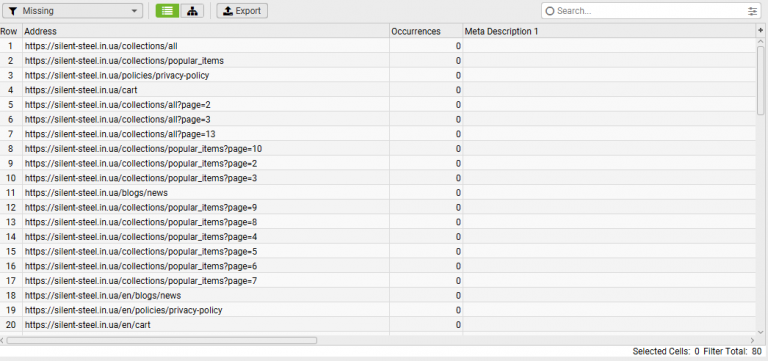Click the Occurrences value in row 11

[458, 193]
